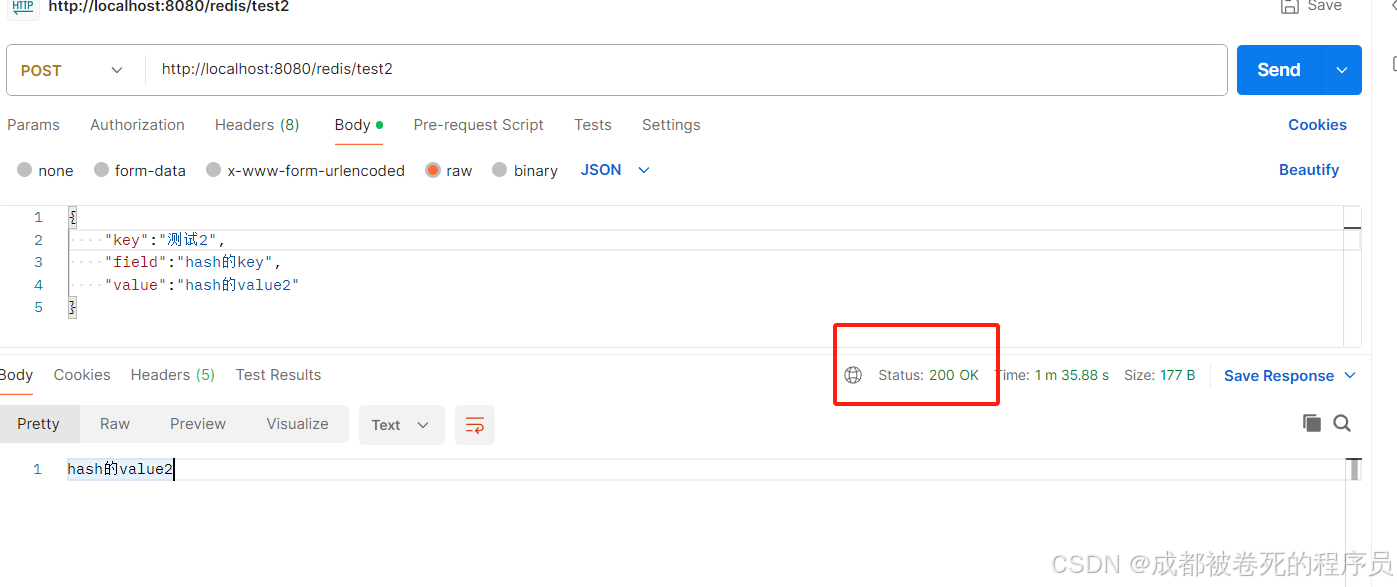This screenshot has height=587, width=1397.
Task: Click the request editor vertical scrollbar
Action: pyautogui.click(x=1352, y=277)
